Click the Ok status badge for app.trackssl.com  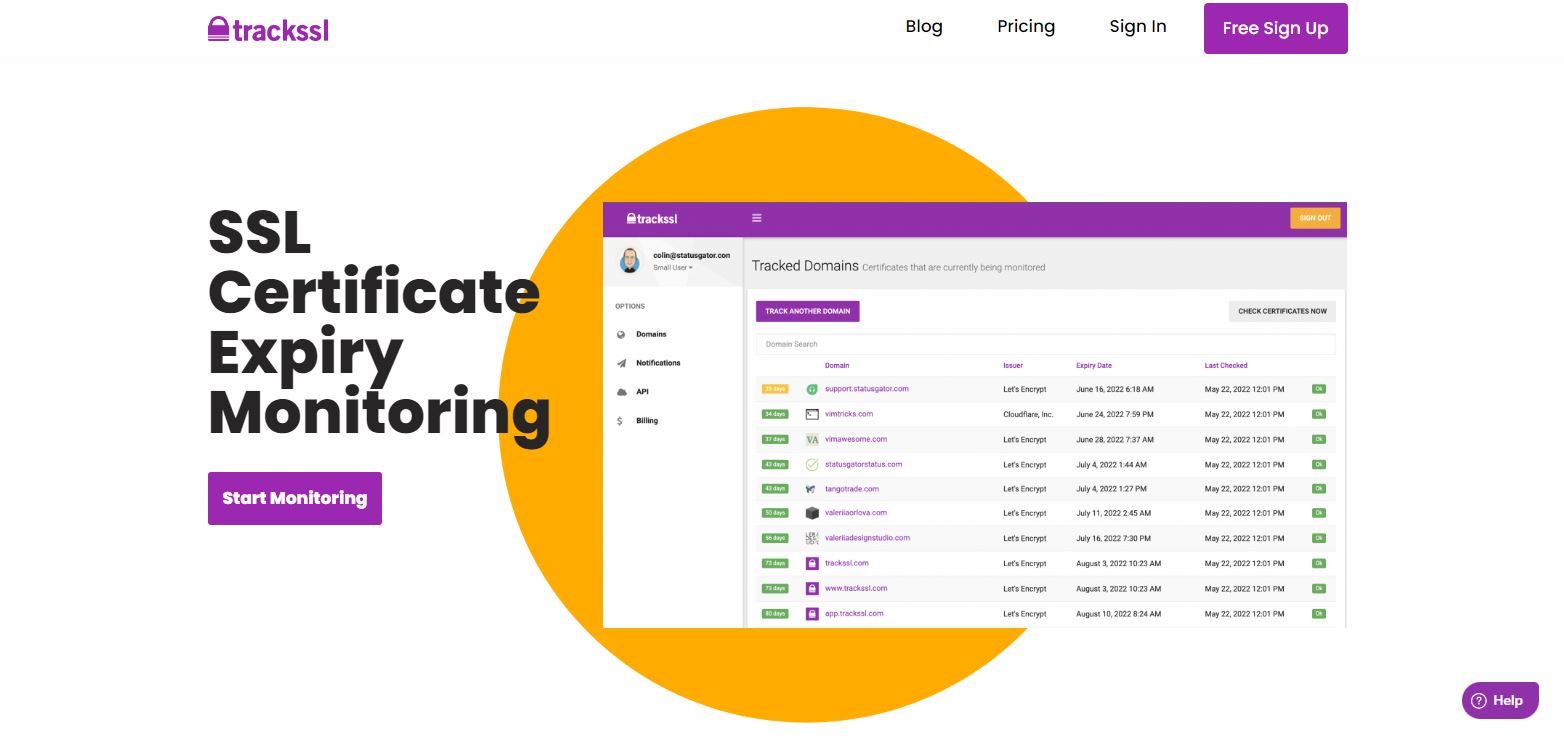[1319, 614]
